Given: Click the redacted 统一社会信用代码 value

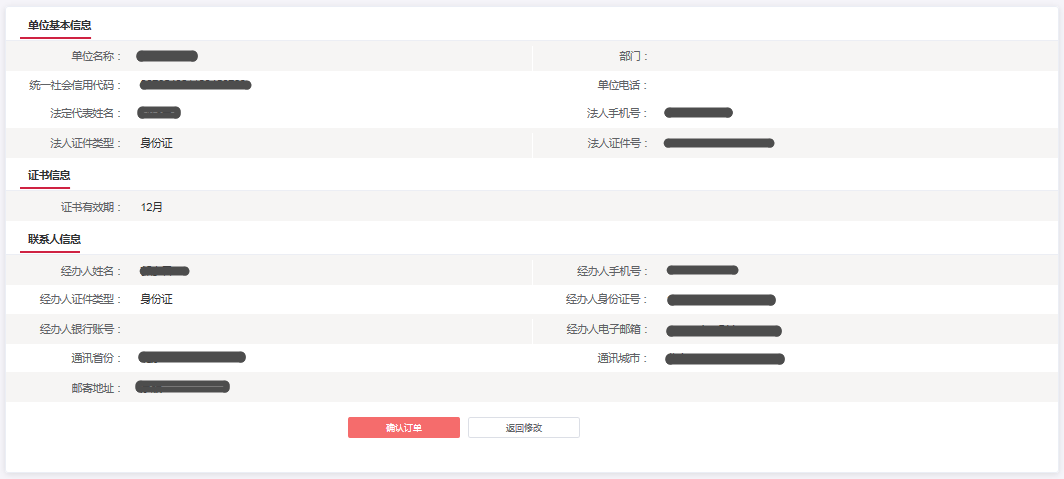Looking at the screenshot, I should click(195, 85).
